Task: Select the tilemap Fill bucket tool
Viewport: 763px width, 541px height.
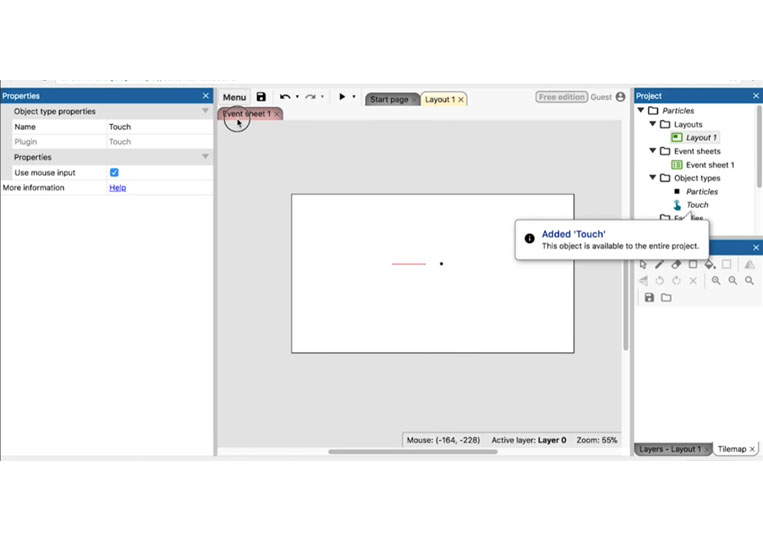Action: coord(710,265)
